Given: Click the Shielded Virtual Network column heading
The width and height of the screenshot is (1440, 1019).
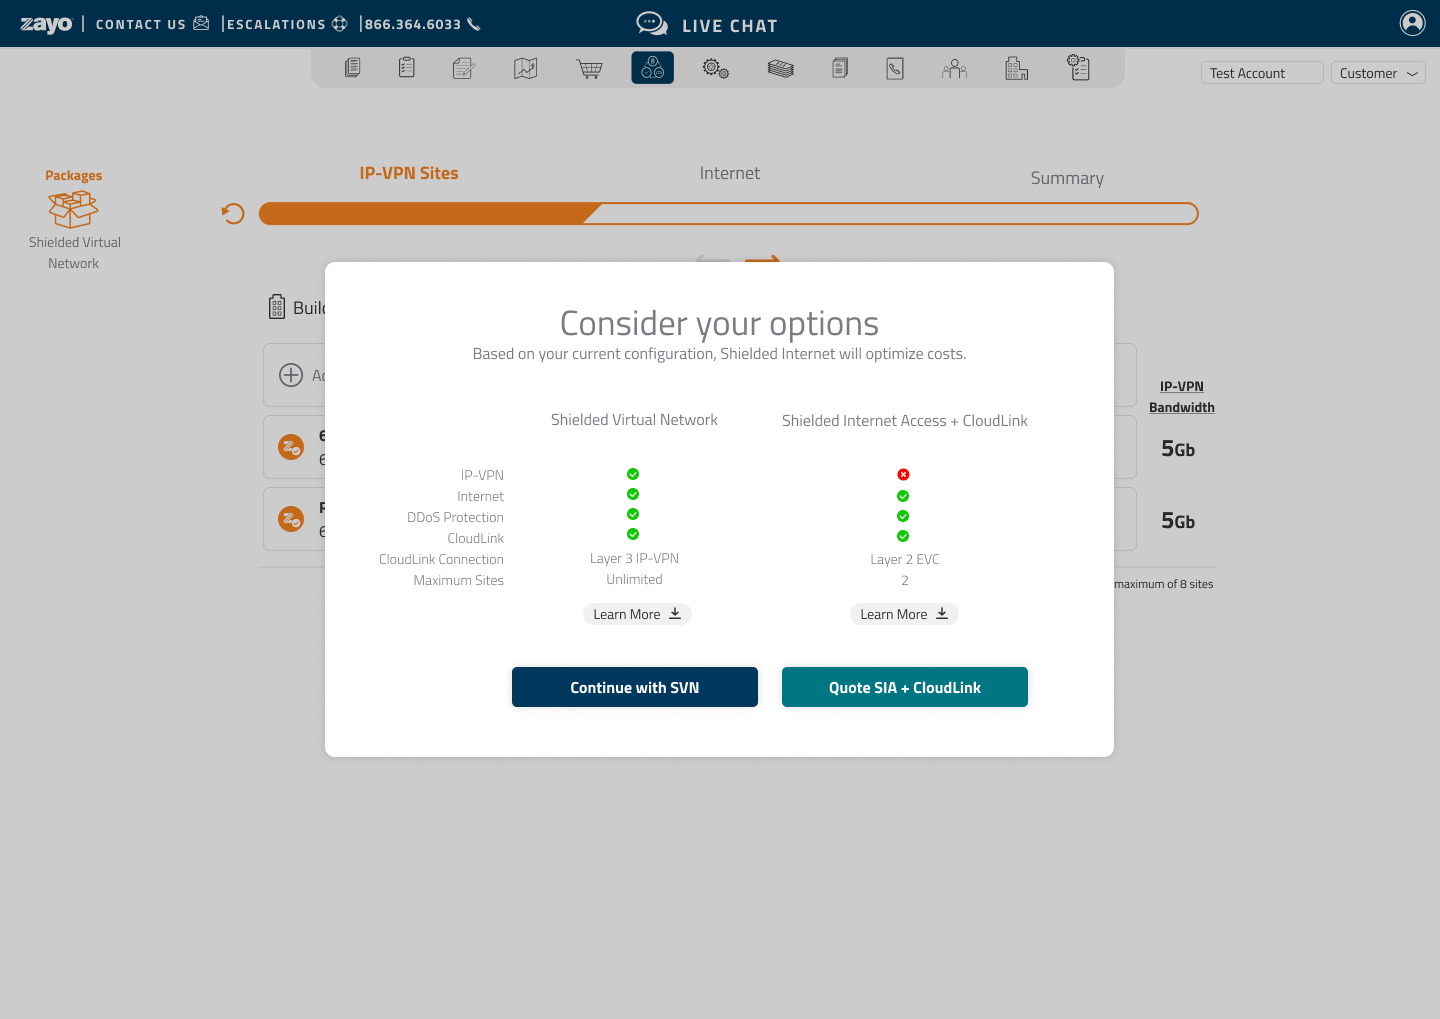Looking at the screenshot, I should pos(634,420).
